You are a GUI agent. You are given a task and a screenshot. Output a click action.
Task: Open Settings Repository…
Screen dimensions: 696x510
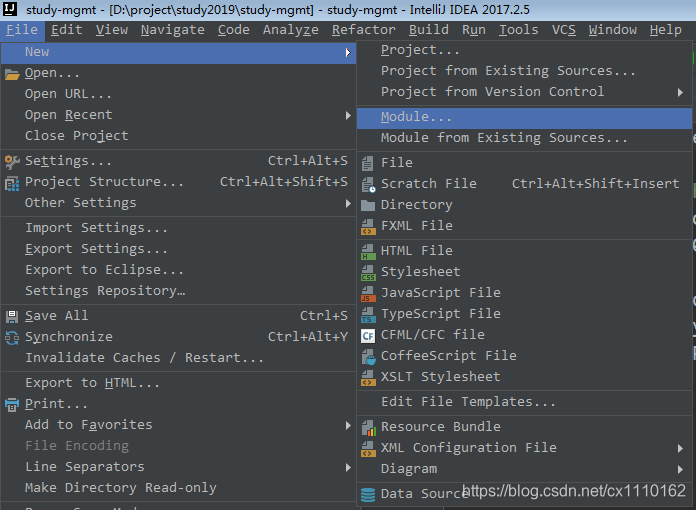point(178,291)
